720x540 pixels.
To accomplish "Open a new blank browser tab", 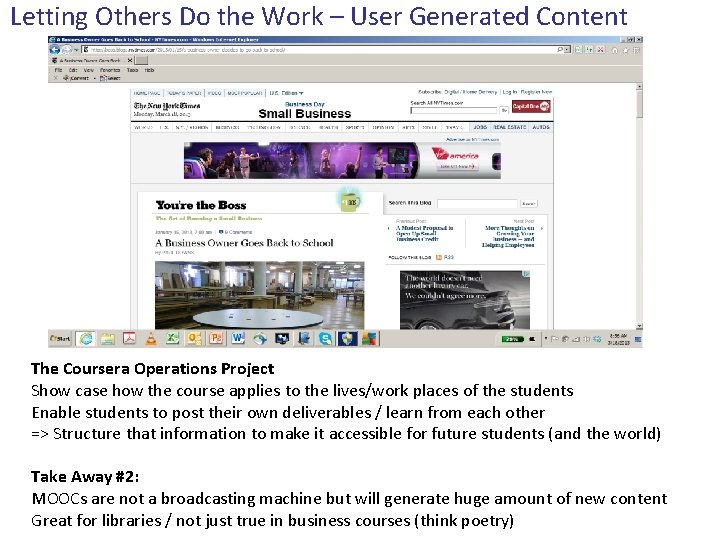I will point(142,60).
